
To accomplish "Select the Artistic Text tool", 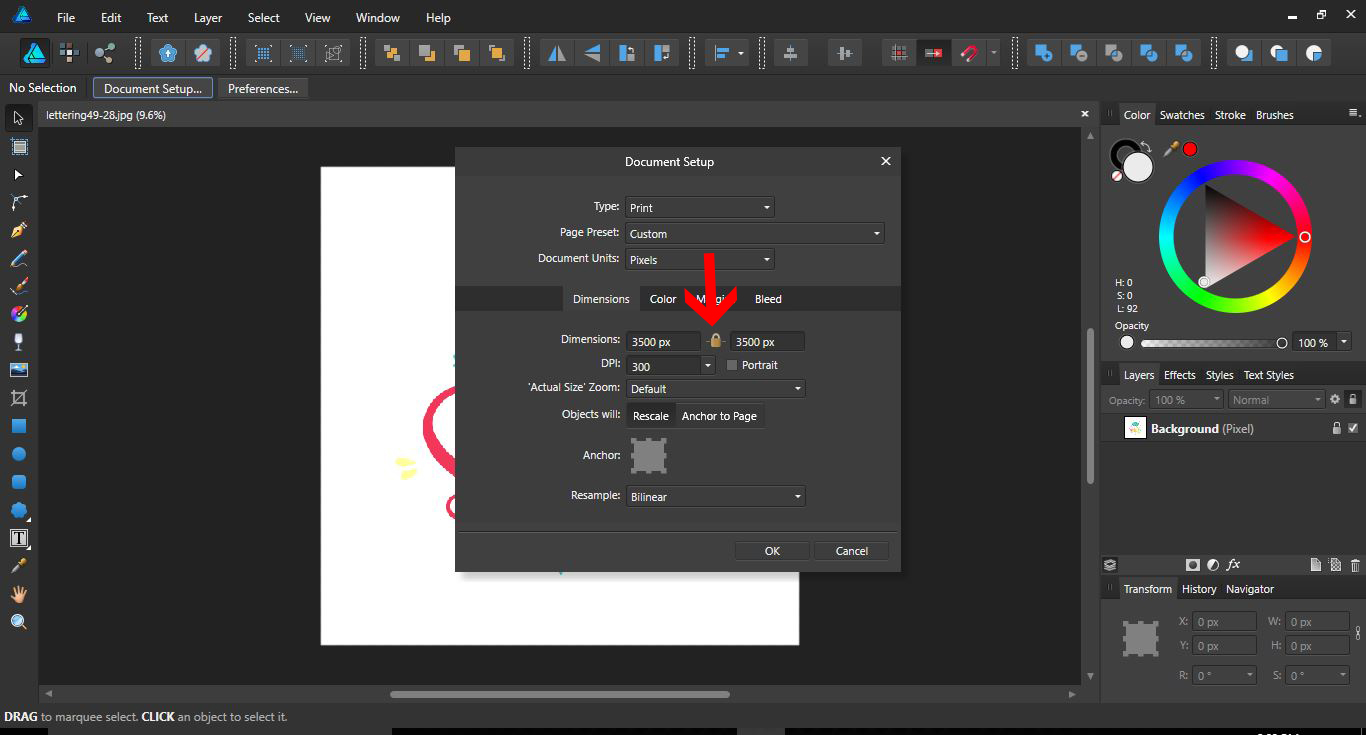I will click(x=18, y=538).
